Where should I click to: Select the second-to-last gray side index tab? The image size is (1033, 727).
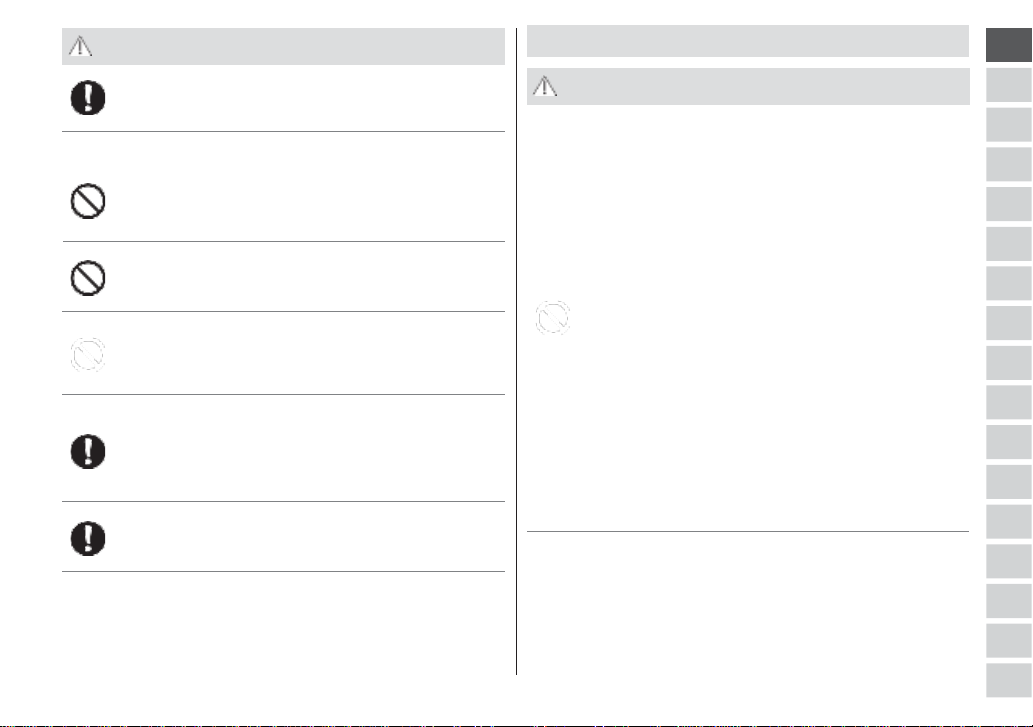(x=1009, y=640)
